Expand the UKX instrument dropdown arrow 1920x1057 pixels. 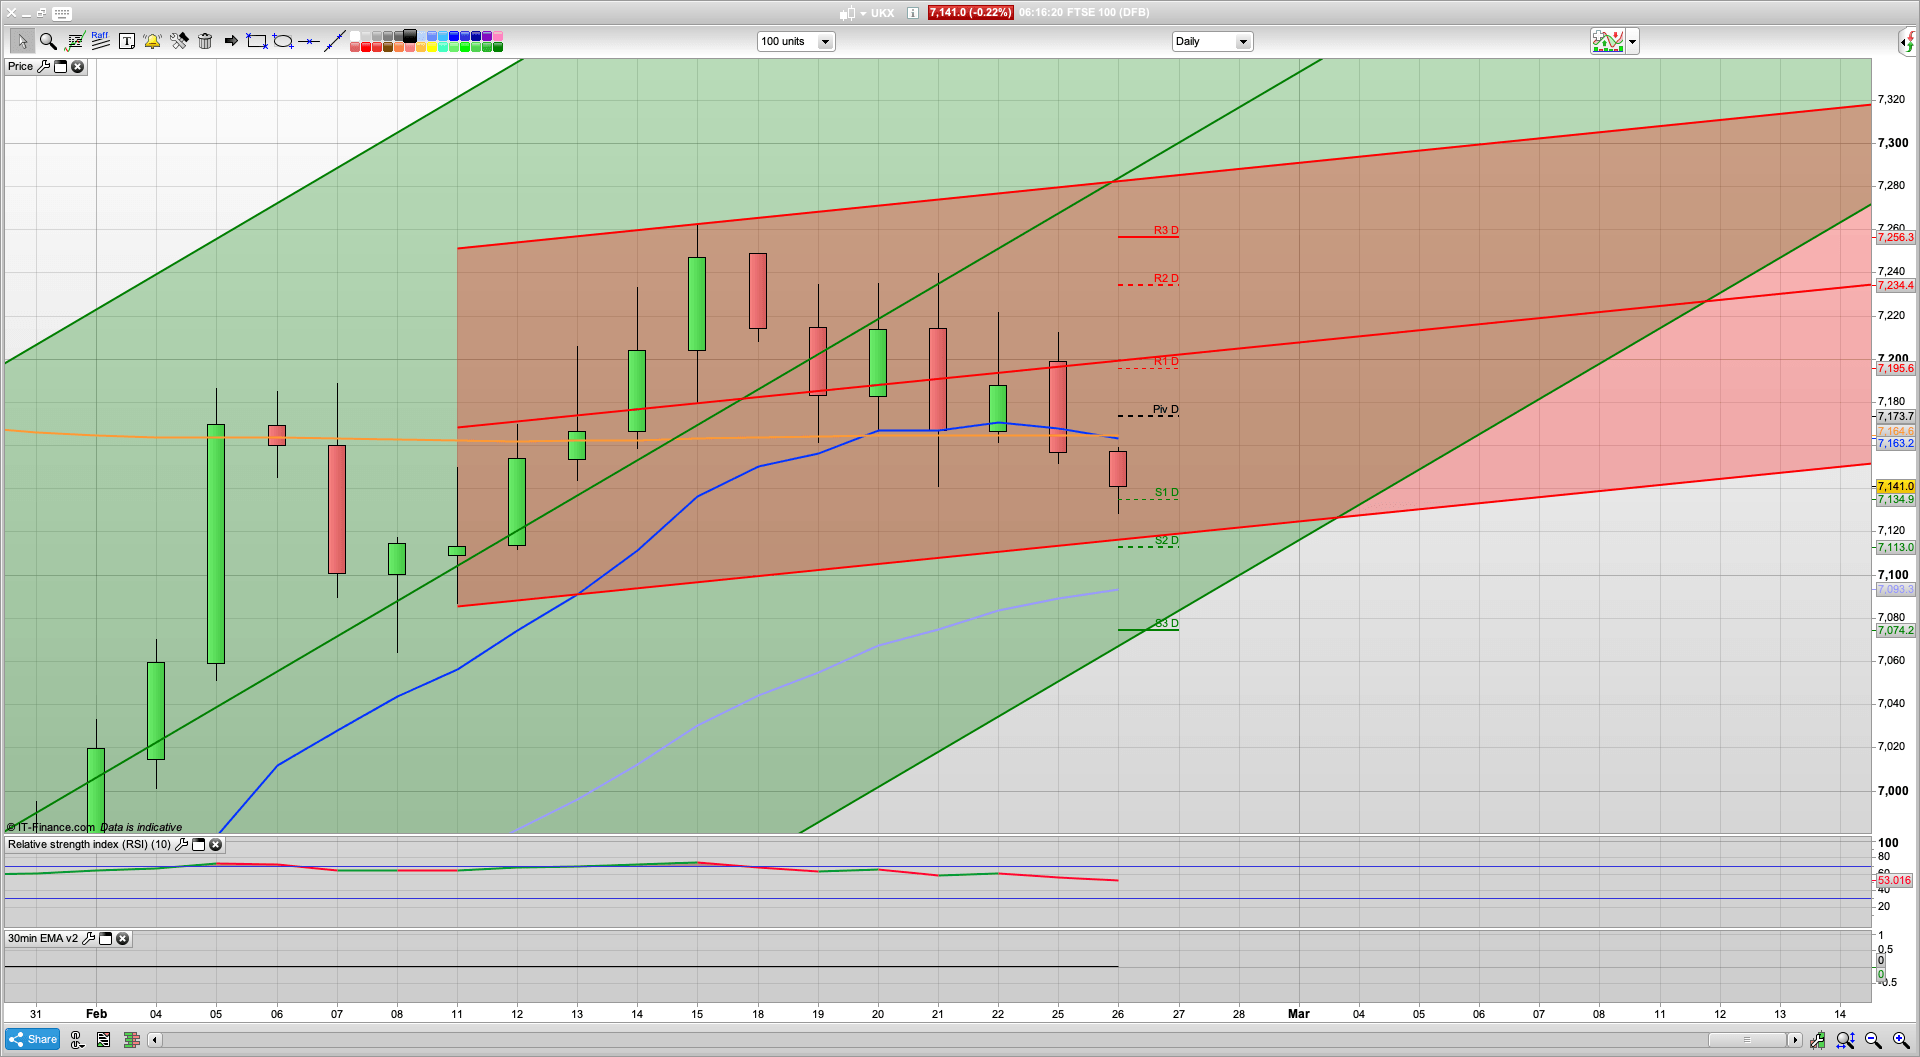(x=863, y=14)
